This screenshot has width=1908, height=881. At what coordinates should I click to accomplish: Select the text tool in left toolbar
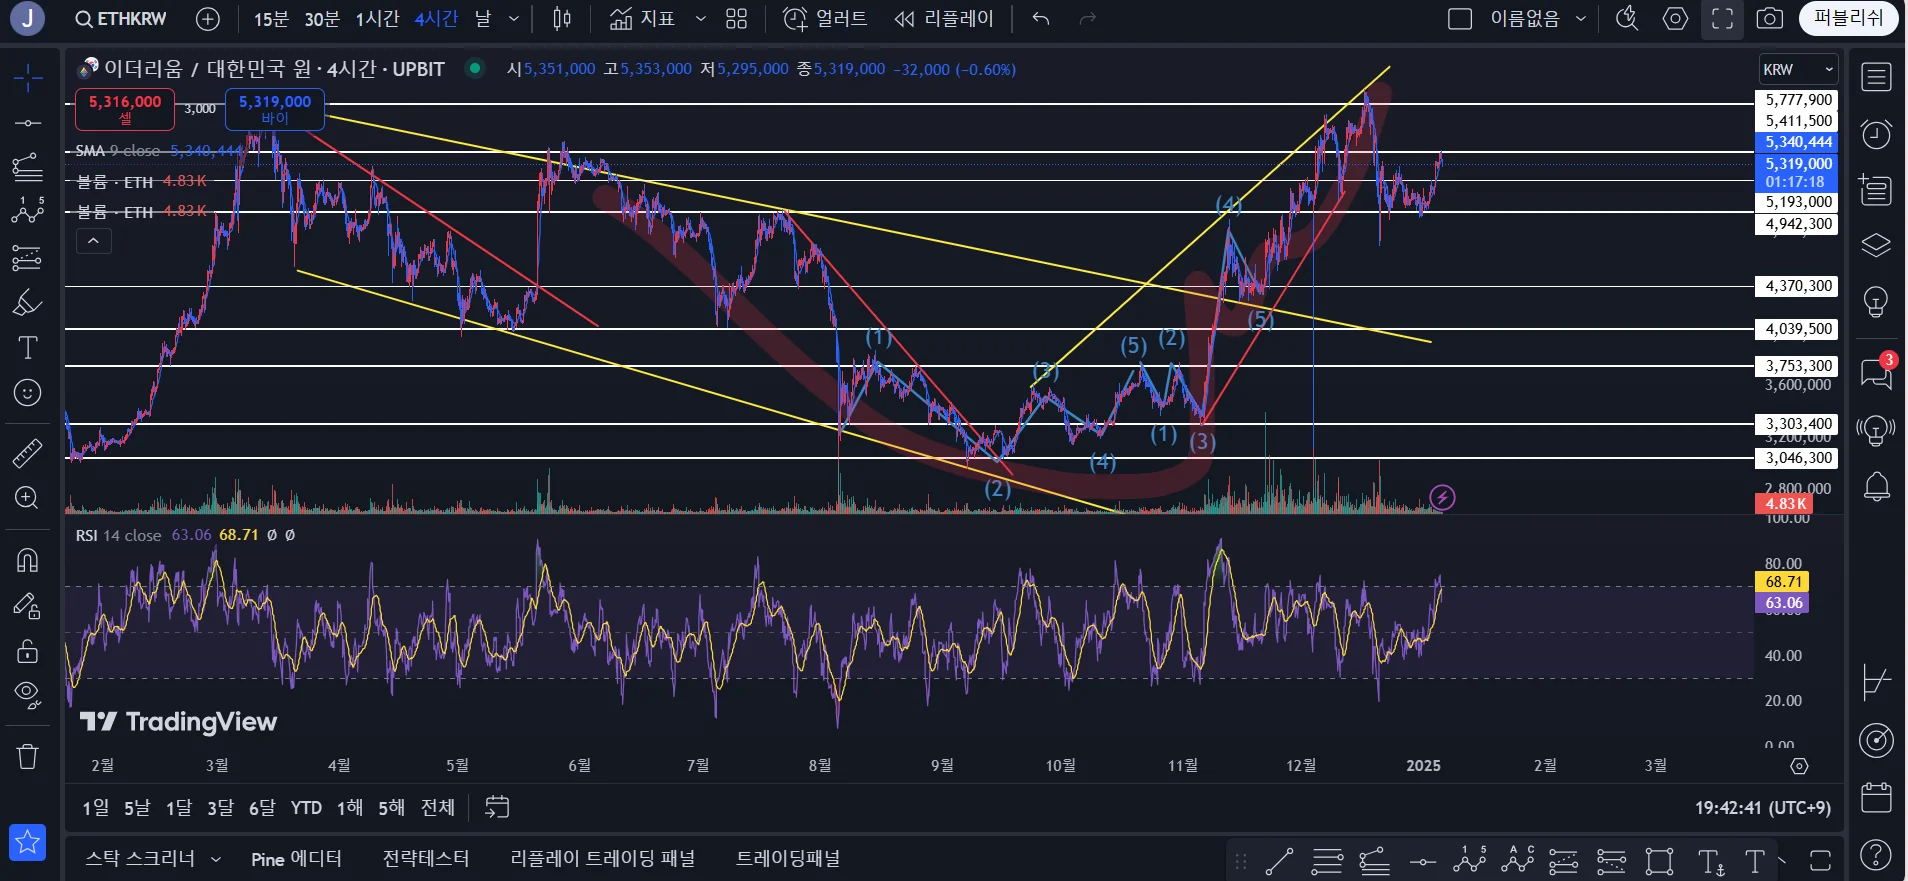[27, 348]
